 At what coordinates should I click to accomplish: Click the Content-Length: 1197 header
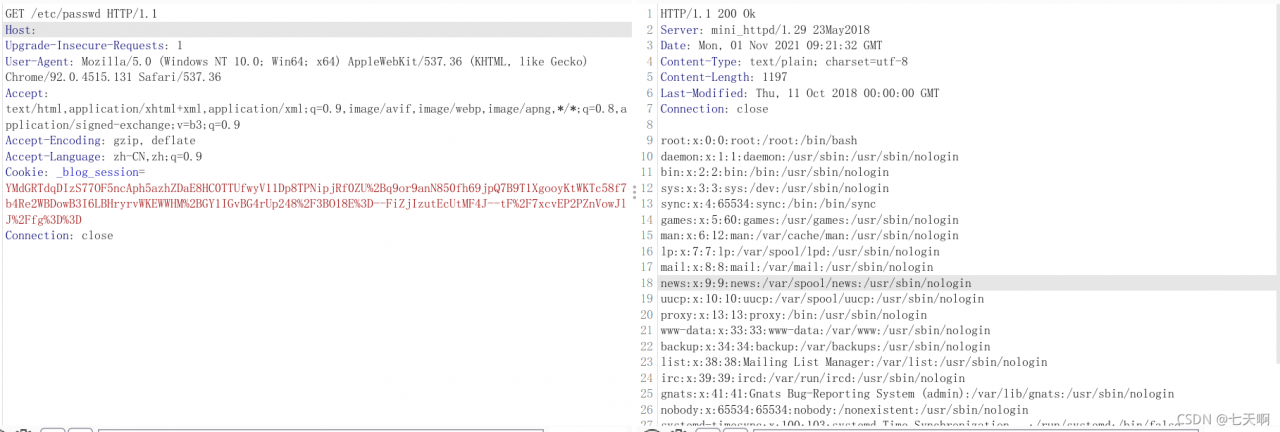(x=724, y=78)
